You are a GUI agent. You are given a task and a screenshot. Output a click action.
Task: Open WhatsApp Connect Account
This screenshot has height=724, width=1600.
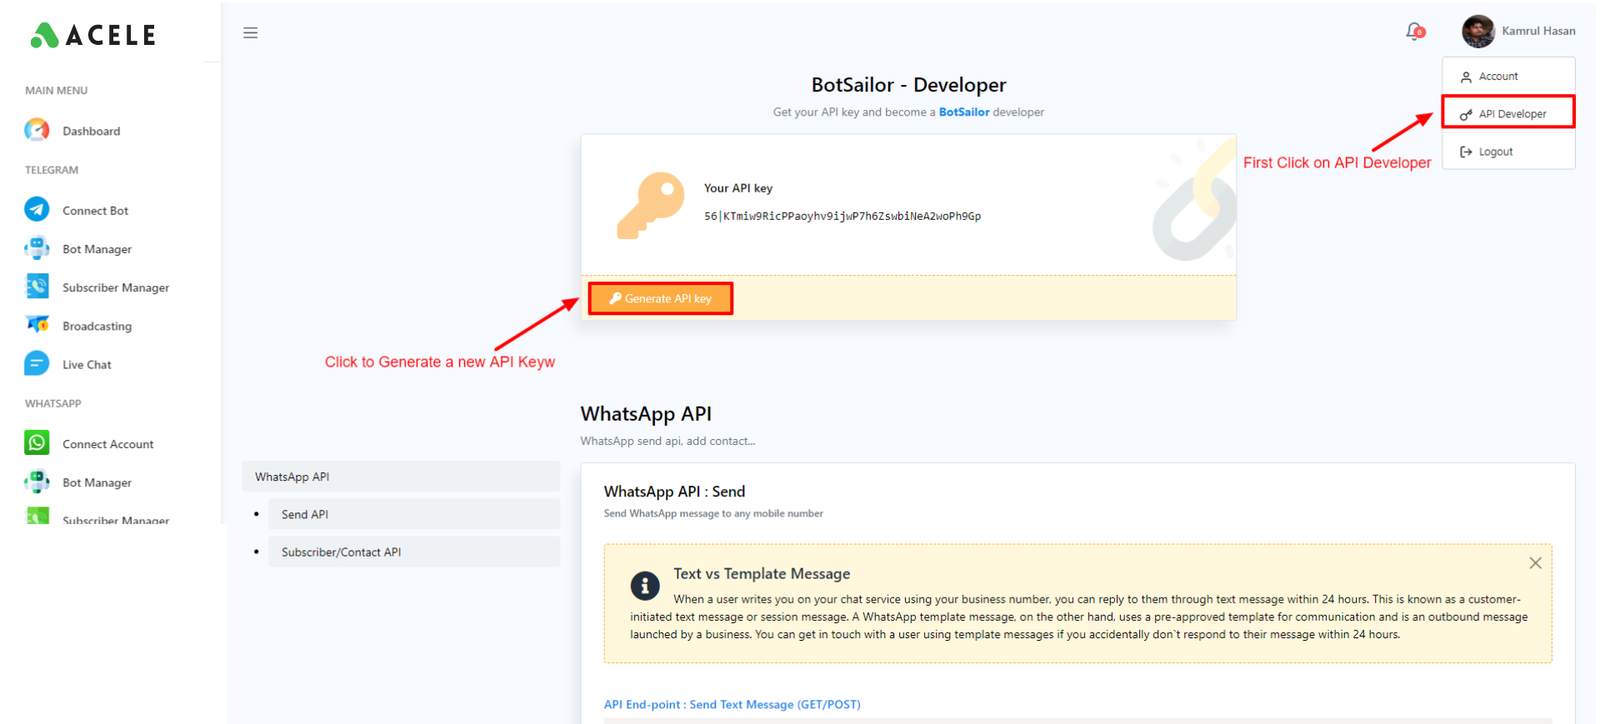[x=108, y=444]
